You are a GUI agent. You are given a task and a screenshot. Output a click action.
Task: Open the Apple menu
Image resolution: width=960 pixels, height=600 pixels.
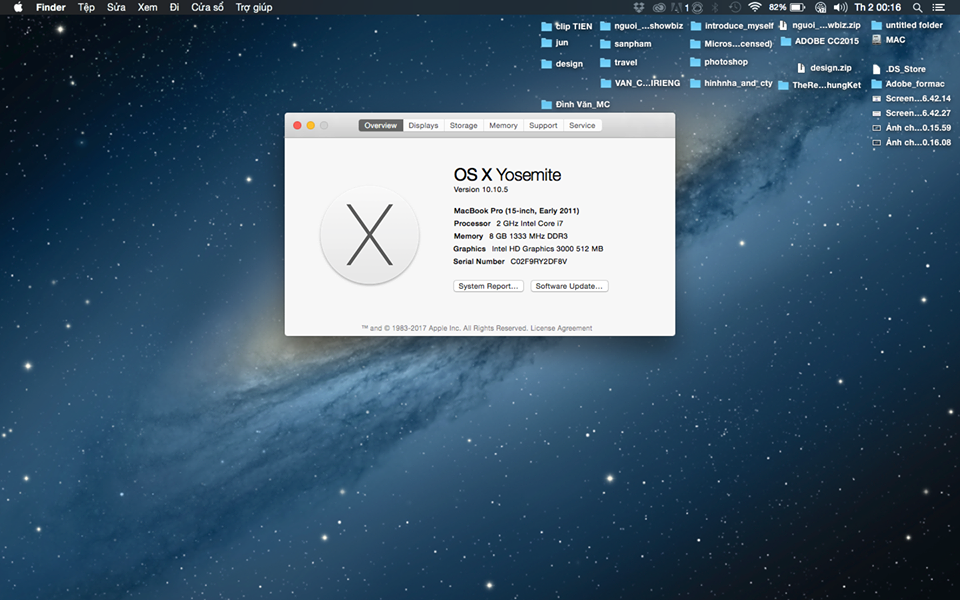18,7
